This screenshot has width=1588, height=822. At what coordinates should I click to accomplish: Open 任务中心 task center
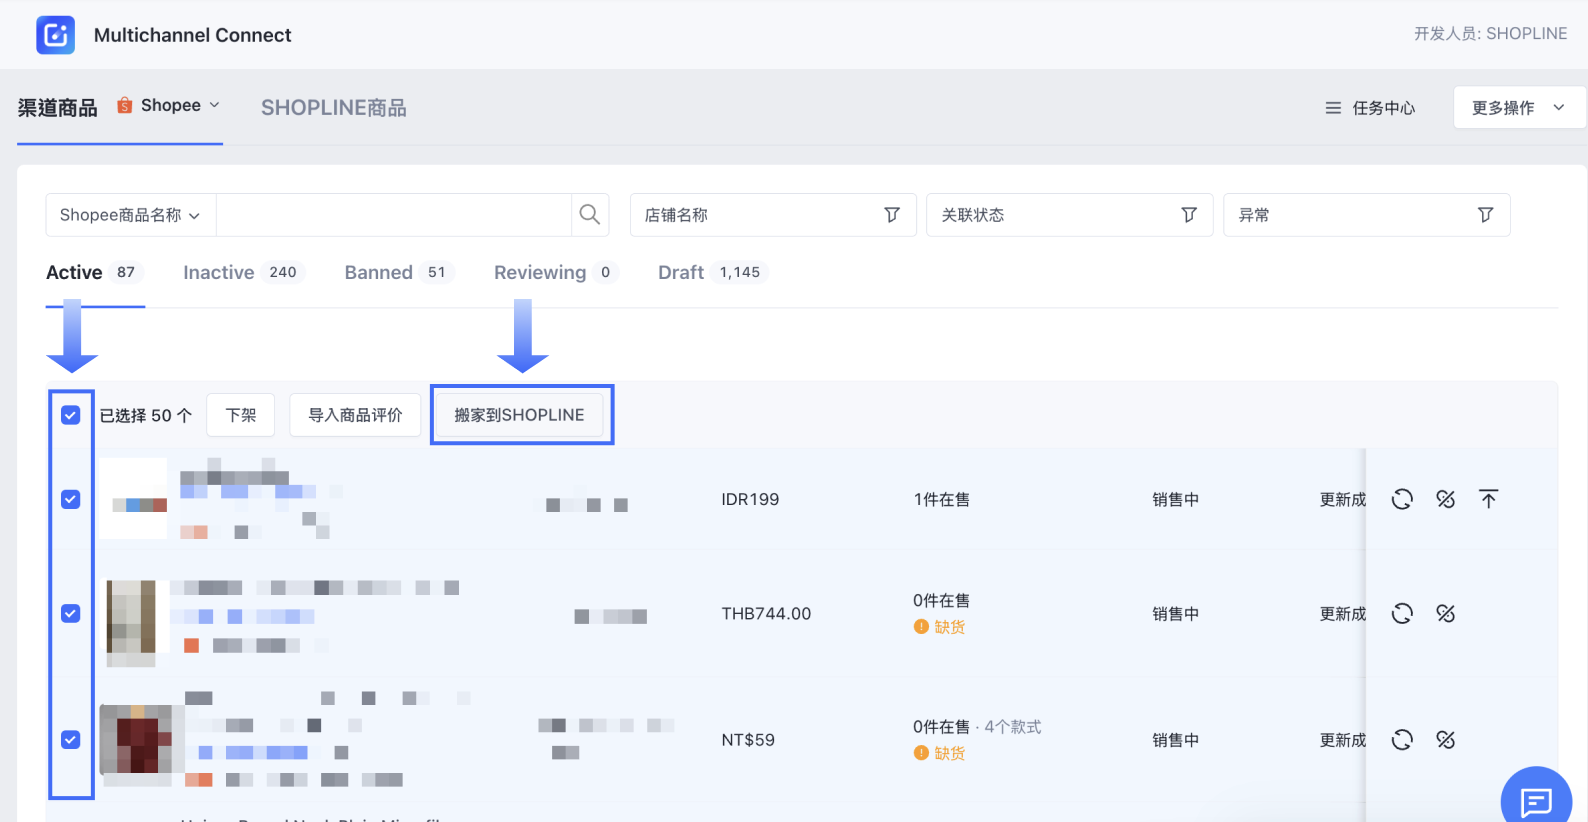tap(1370, 108)
